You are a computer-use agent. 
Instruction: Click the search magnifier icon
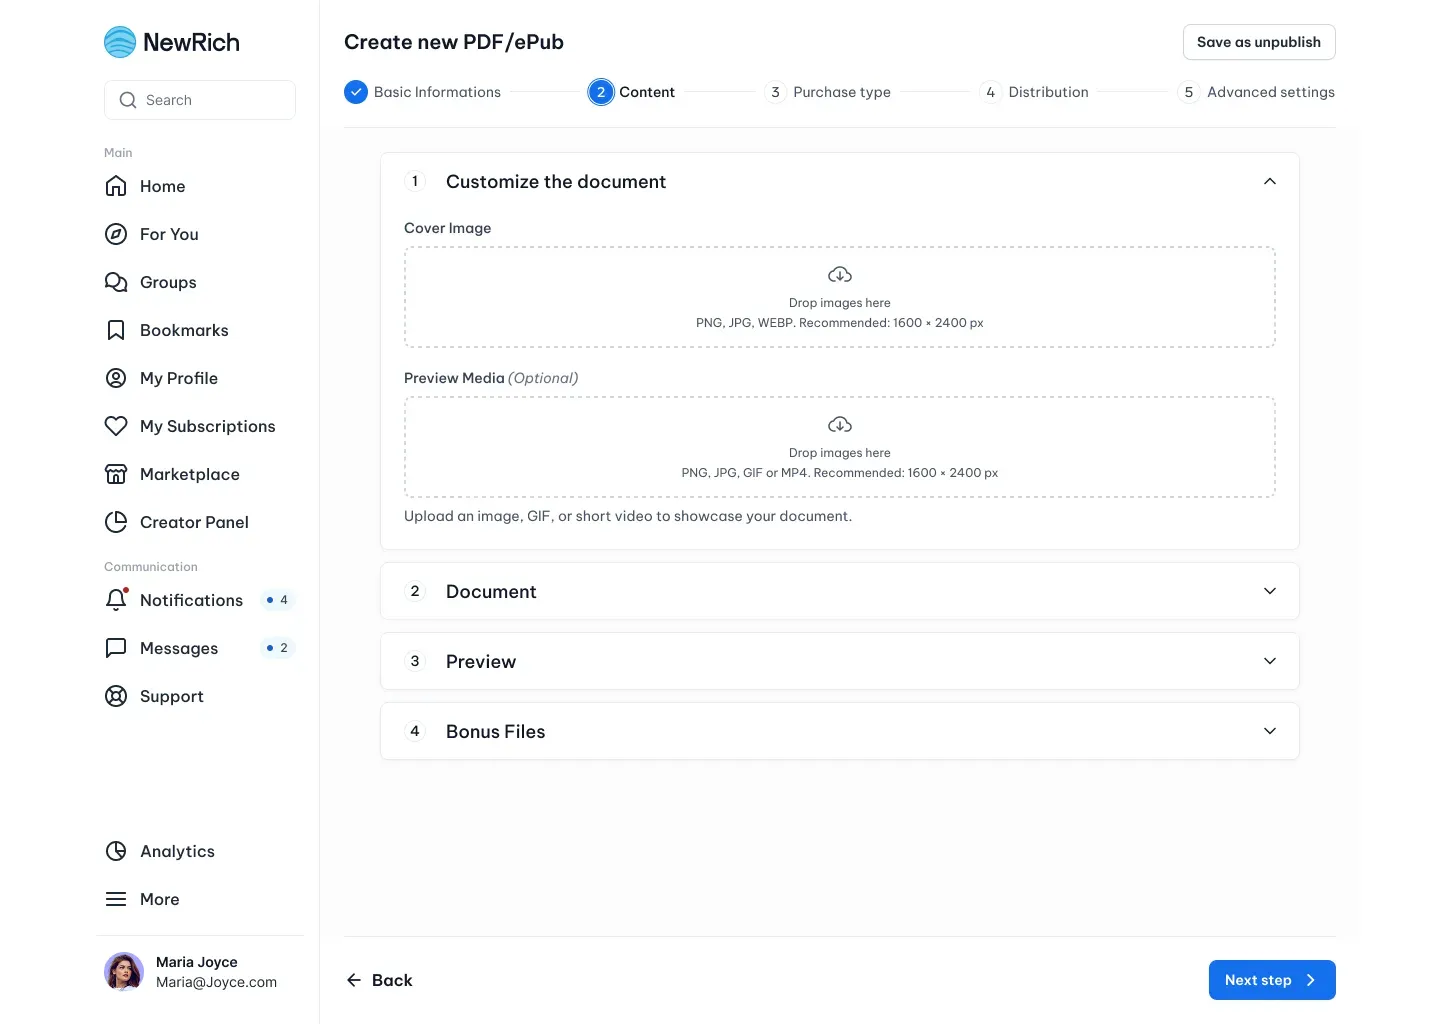click(128, 100)
